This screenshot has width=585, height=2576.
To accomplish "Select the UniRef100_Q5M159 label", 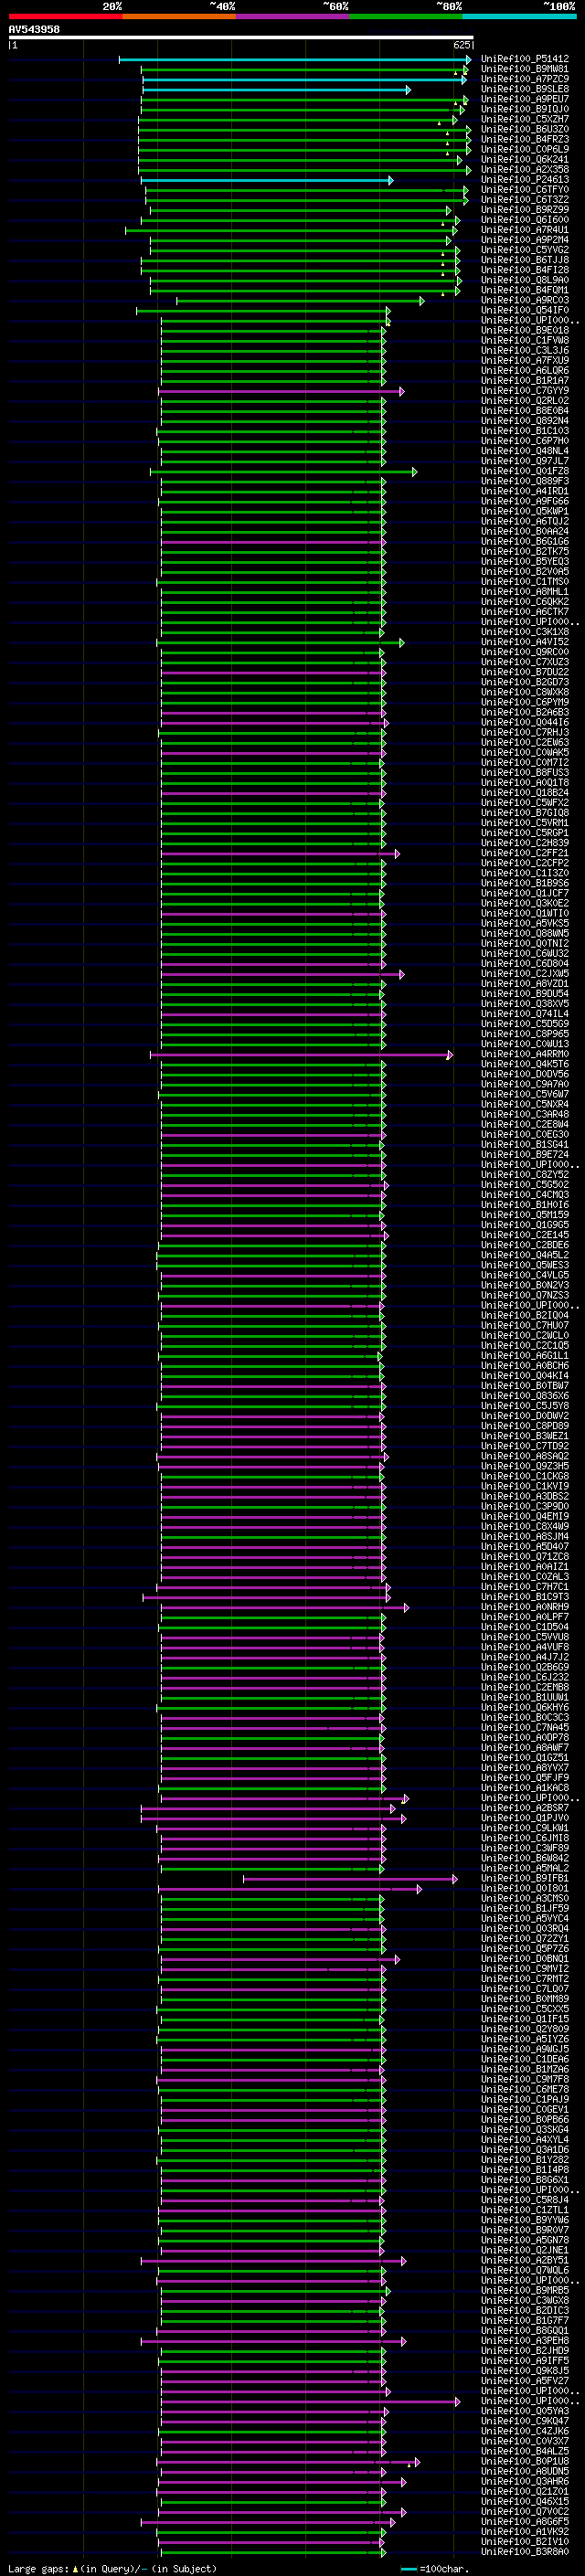I will [x=525, y=1216].
